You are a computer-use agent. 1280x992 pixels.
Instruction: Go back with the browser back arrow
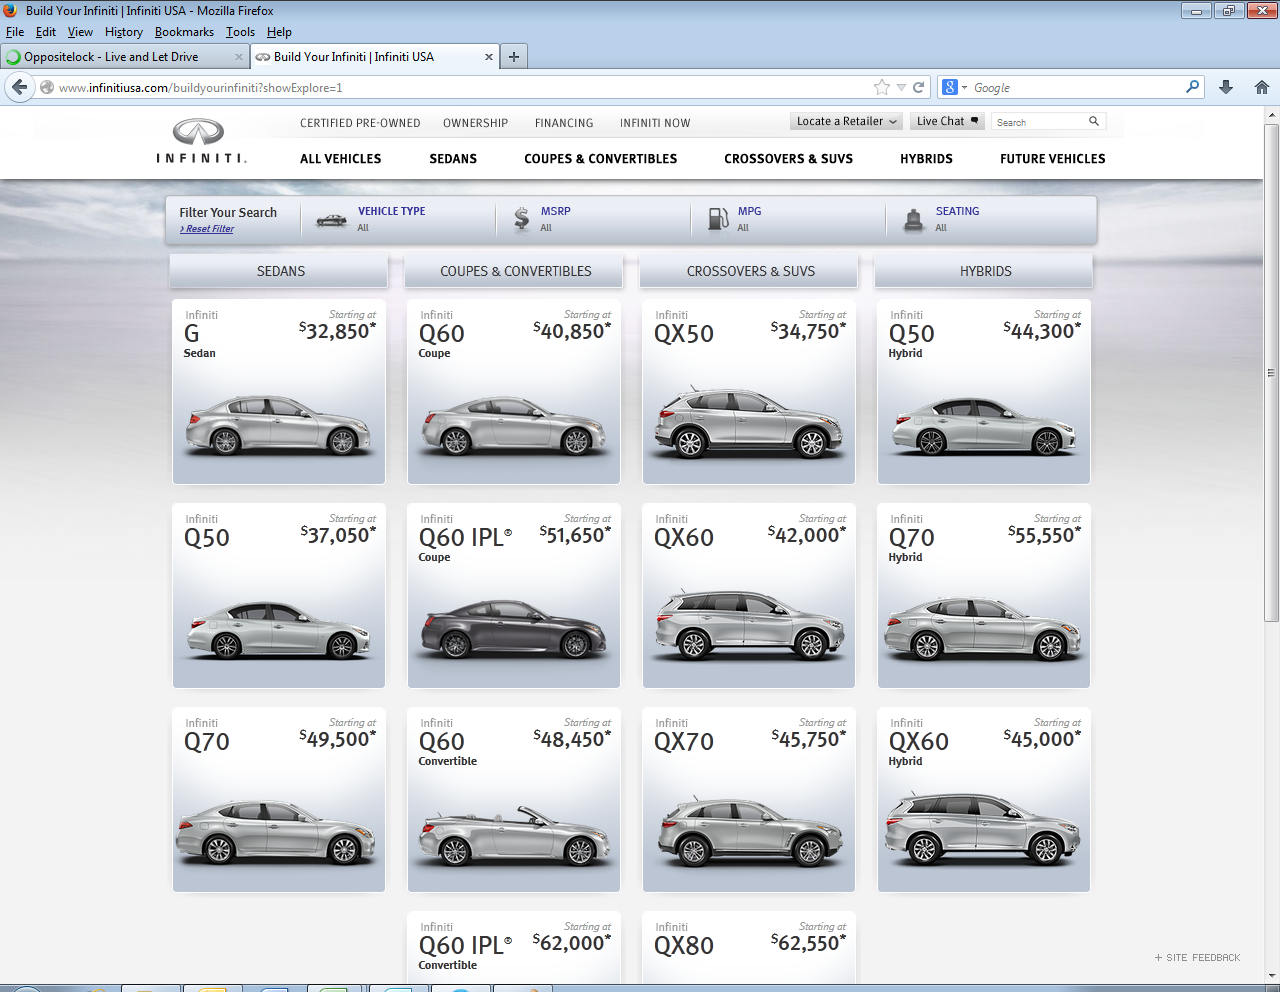pos(19,87)
